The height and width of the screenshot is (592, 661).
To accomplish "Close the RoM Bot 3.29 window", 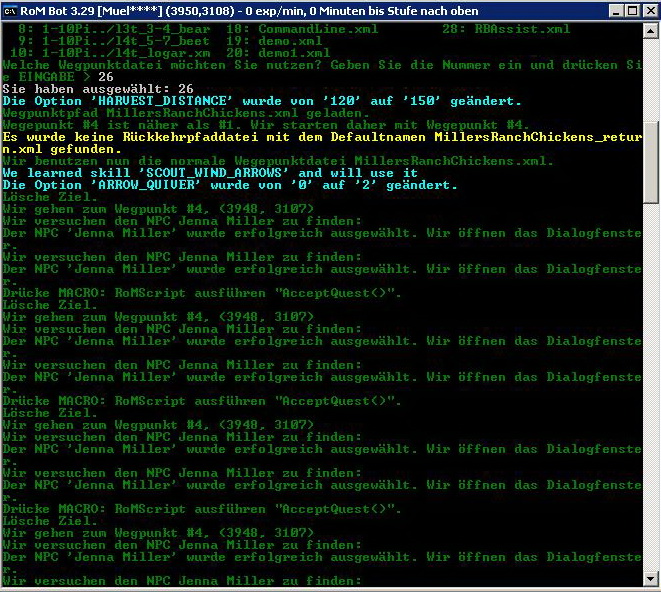I will click(x=646, y=11).
